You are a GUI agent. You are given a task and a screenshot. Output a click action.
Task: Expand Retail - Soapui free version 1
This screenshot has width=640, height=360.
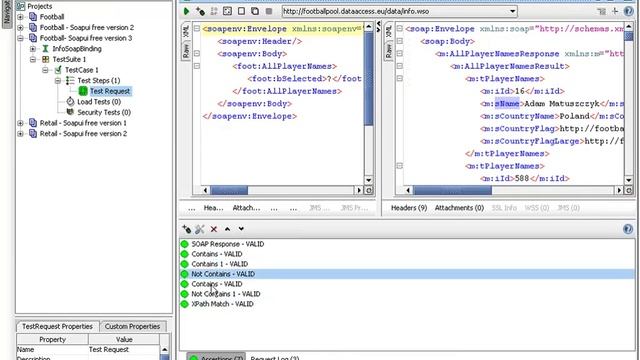click(x=20, y=123)
